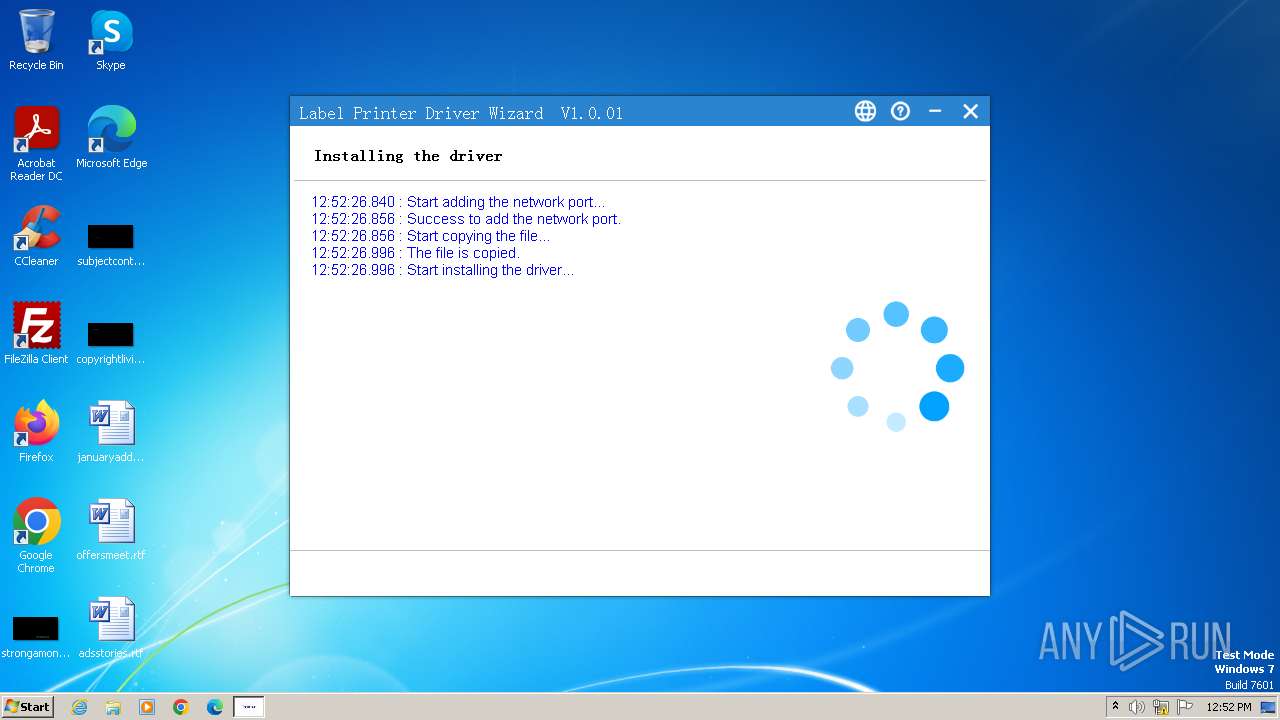Open Acrobat Reader DC shortcut
Image resolution: width=1280 pixels, height=720 pixels.
click(x=36, y=144)
